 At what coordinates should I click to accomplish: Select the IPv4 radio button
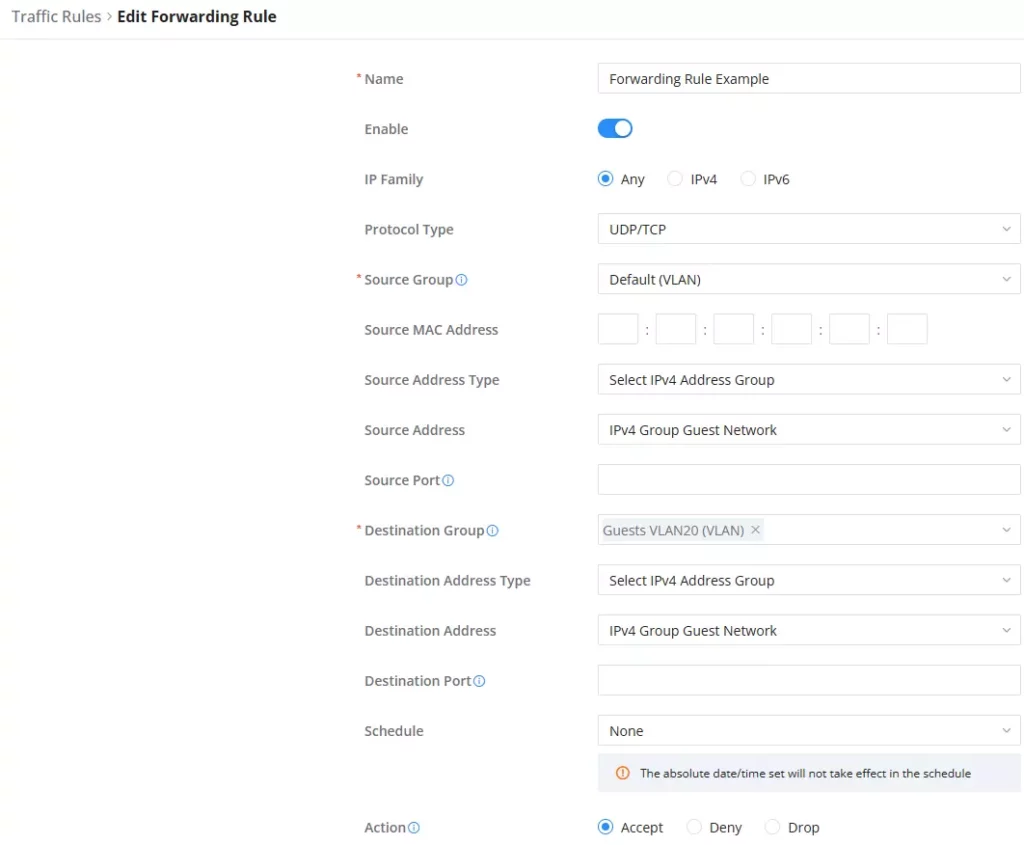pos(675,178)
